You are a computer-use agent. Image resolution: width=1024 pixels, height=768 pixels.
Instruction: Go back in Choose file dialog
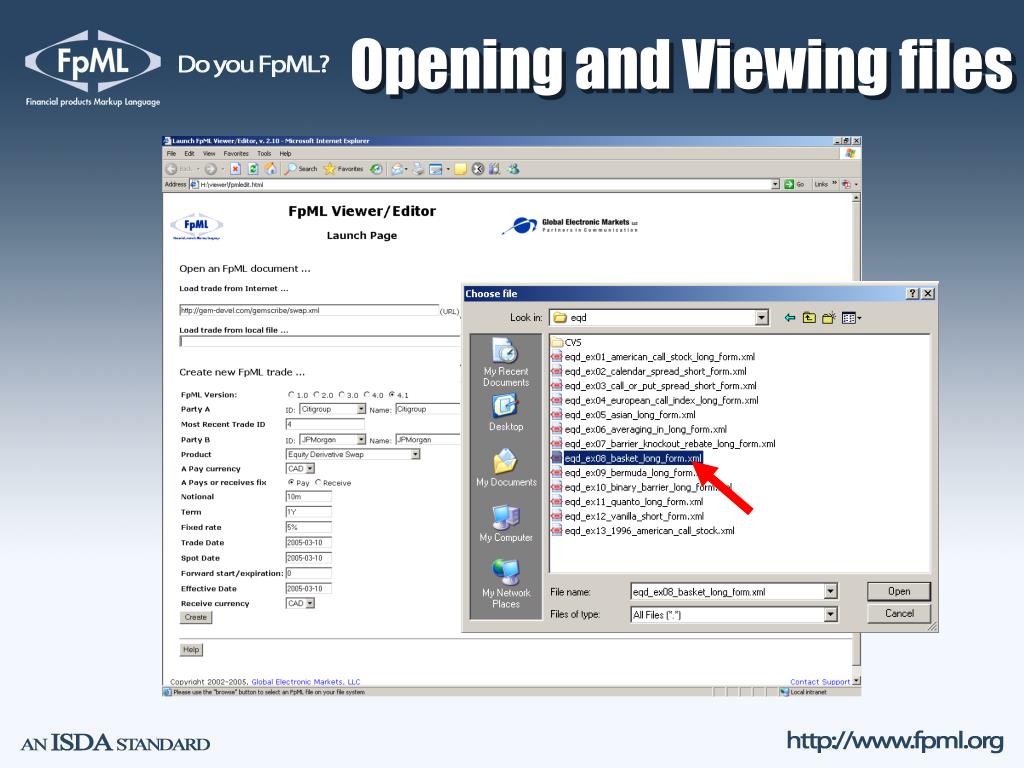(790, 318)
